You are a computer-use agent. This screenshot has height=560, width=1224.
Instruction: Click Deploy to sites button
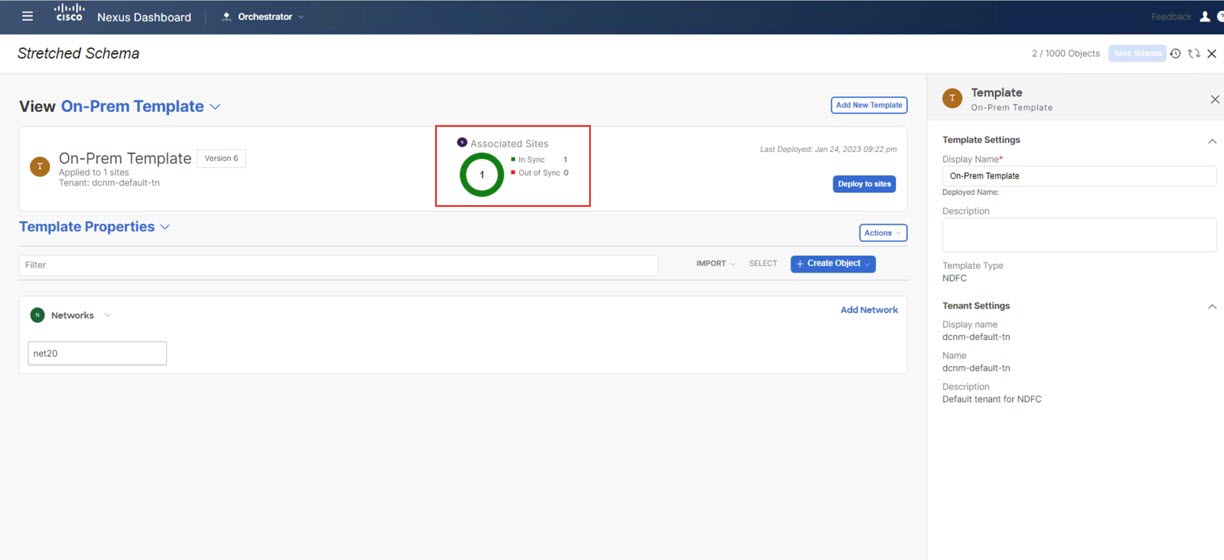click(x=864, y=184)
